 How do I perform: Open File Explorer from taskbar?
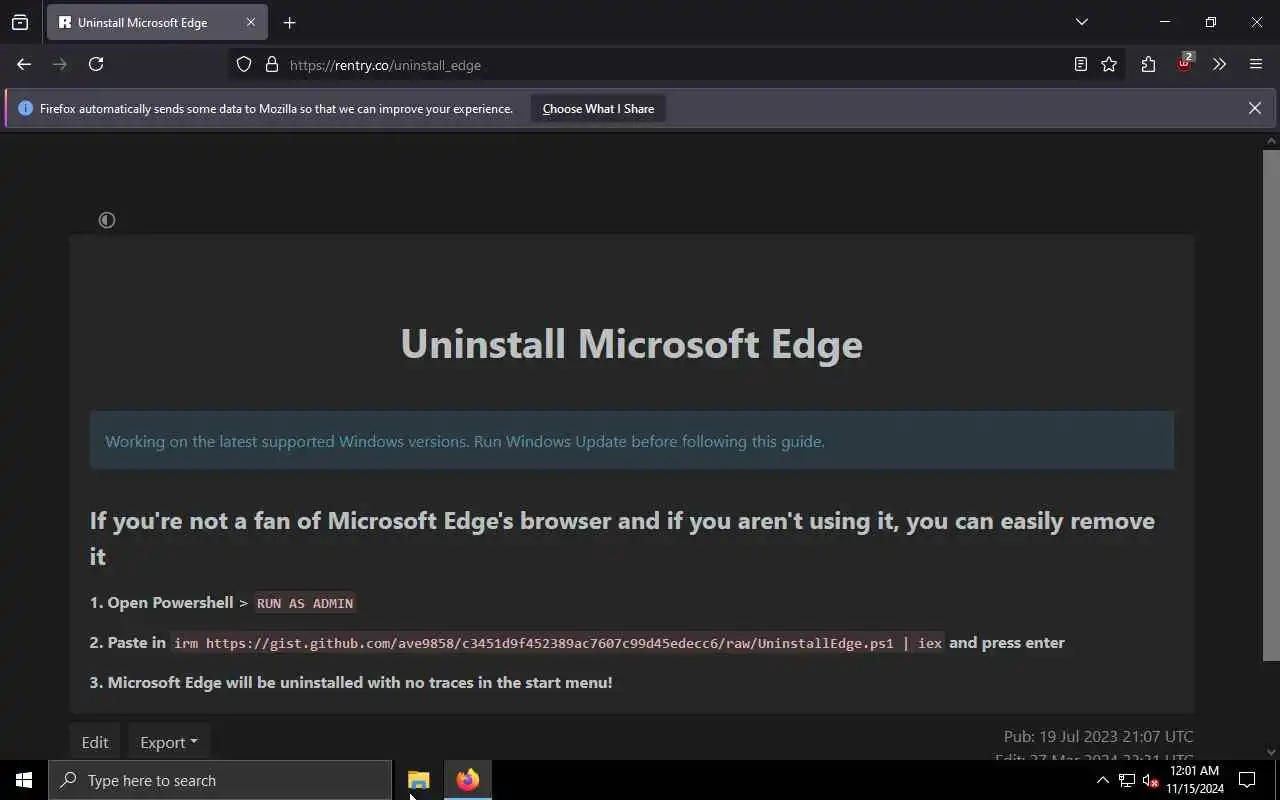click(419, 780)
